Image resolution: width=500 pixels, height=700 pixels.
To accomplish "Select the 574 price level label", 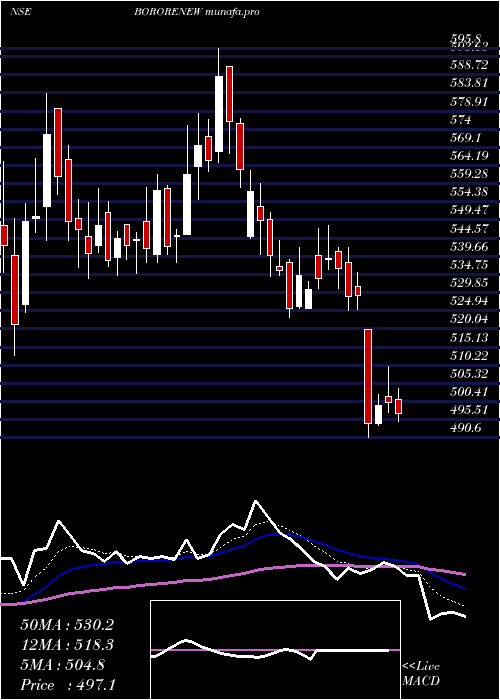I will (461, 120).
